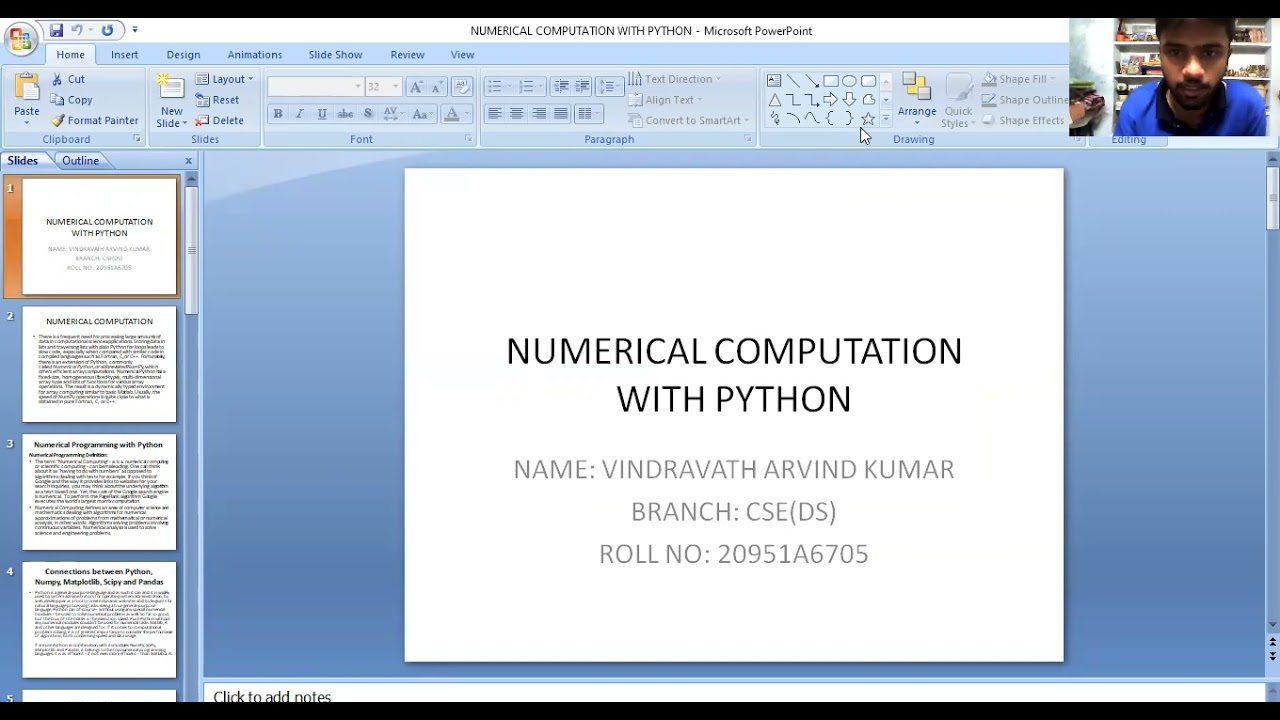Save the presentation using the floppy disk icon

pos(57,31)
